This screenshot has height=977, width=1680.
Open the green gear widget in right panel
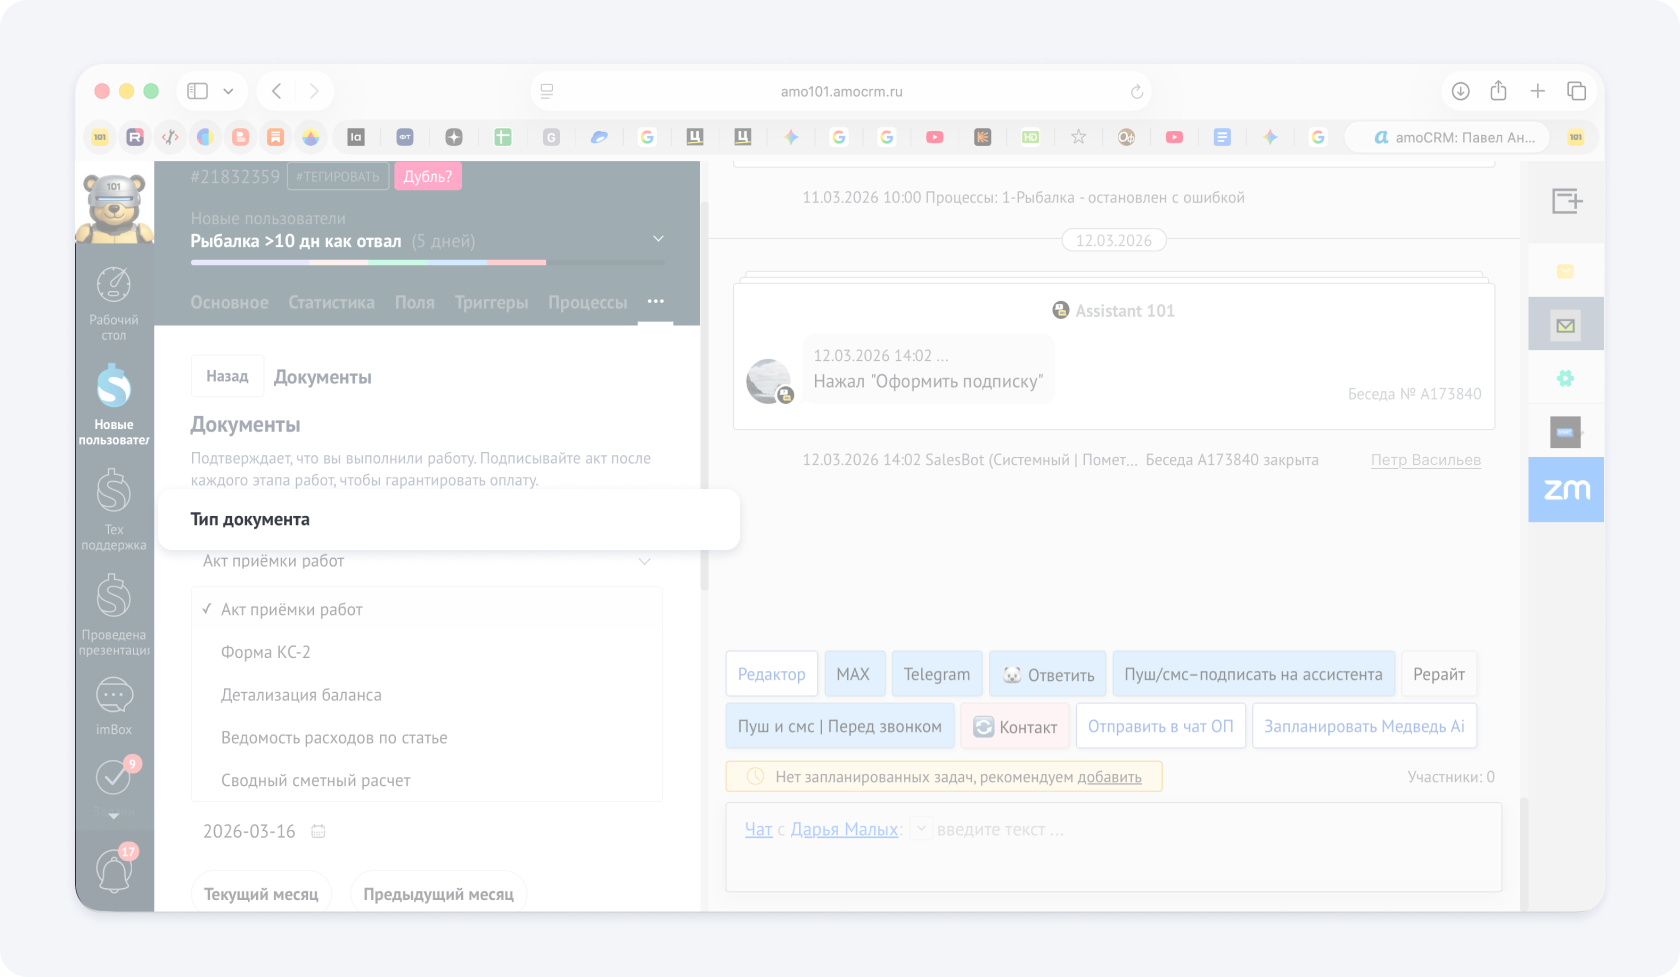pos(1565,378)
